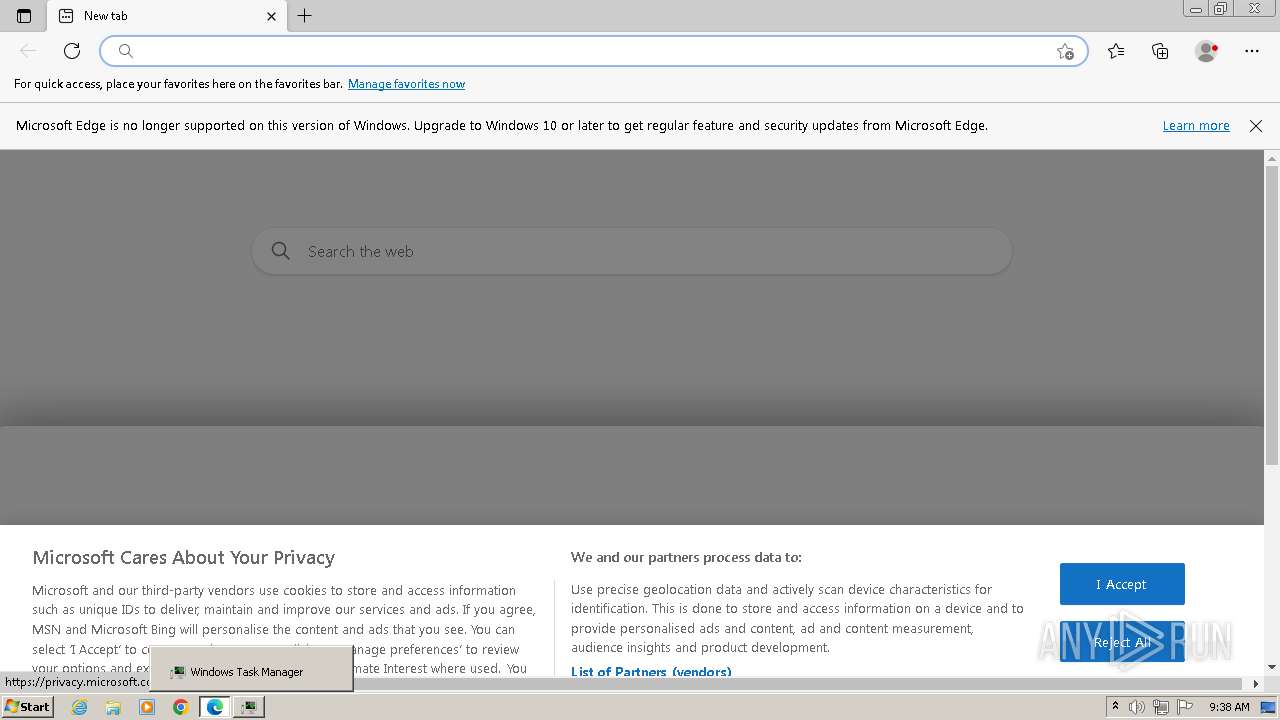Click the scrollbar up arrow
Screen dimensions: 1280x720
point(1272,158)
